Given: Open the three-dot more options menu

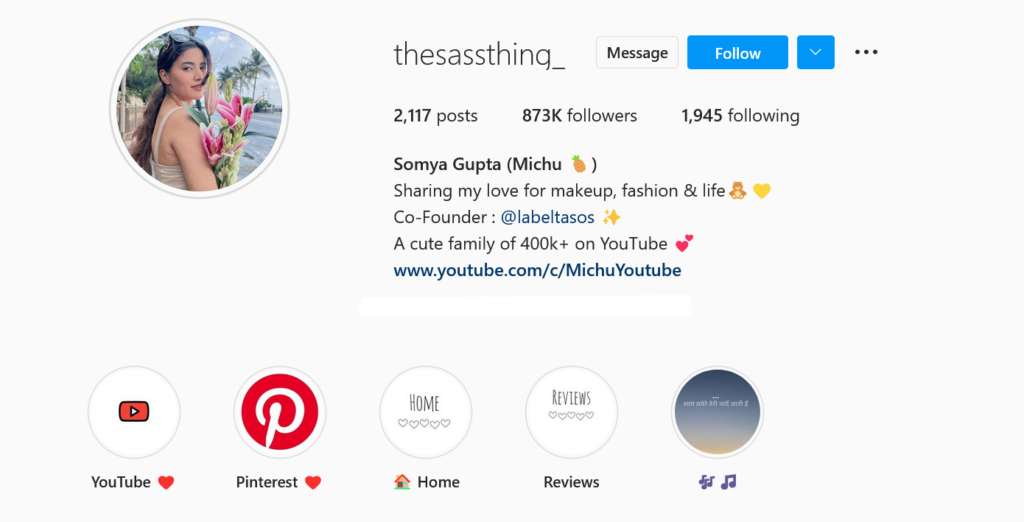Looking at the screenshot, I should point(866,52).
